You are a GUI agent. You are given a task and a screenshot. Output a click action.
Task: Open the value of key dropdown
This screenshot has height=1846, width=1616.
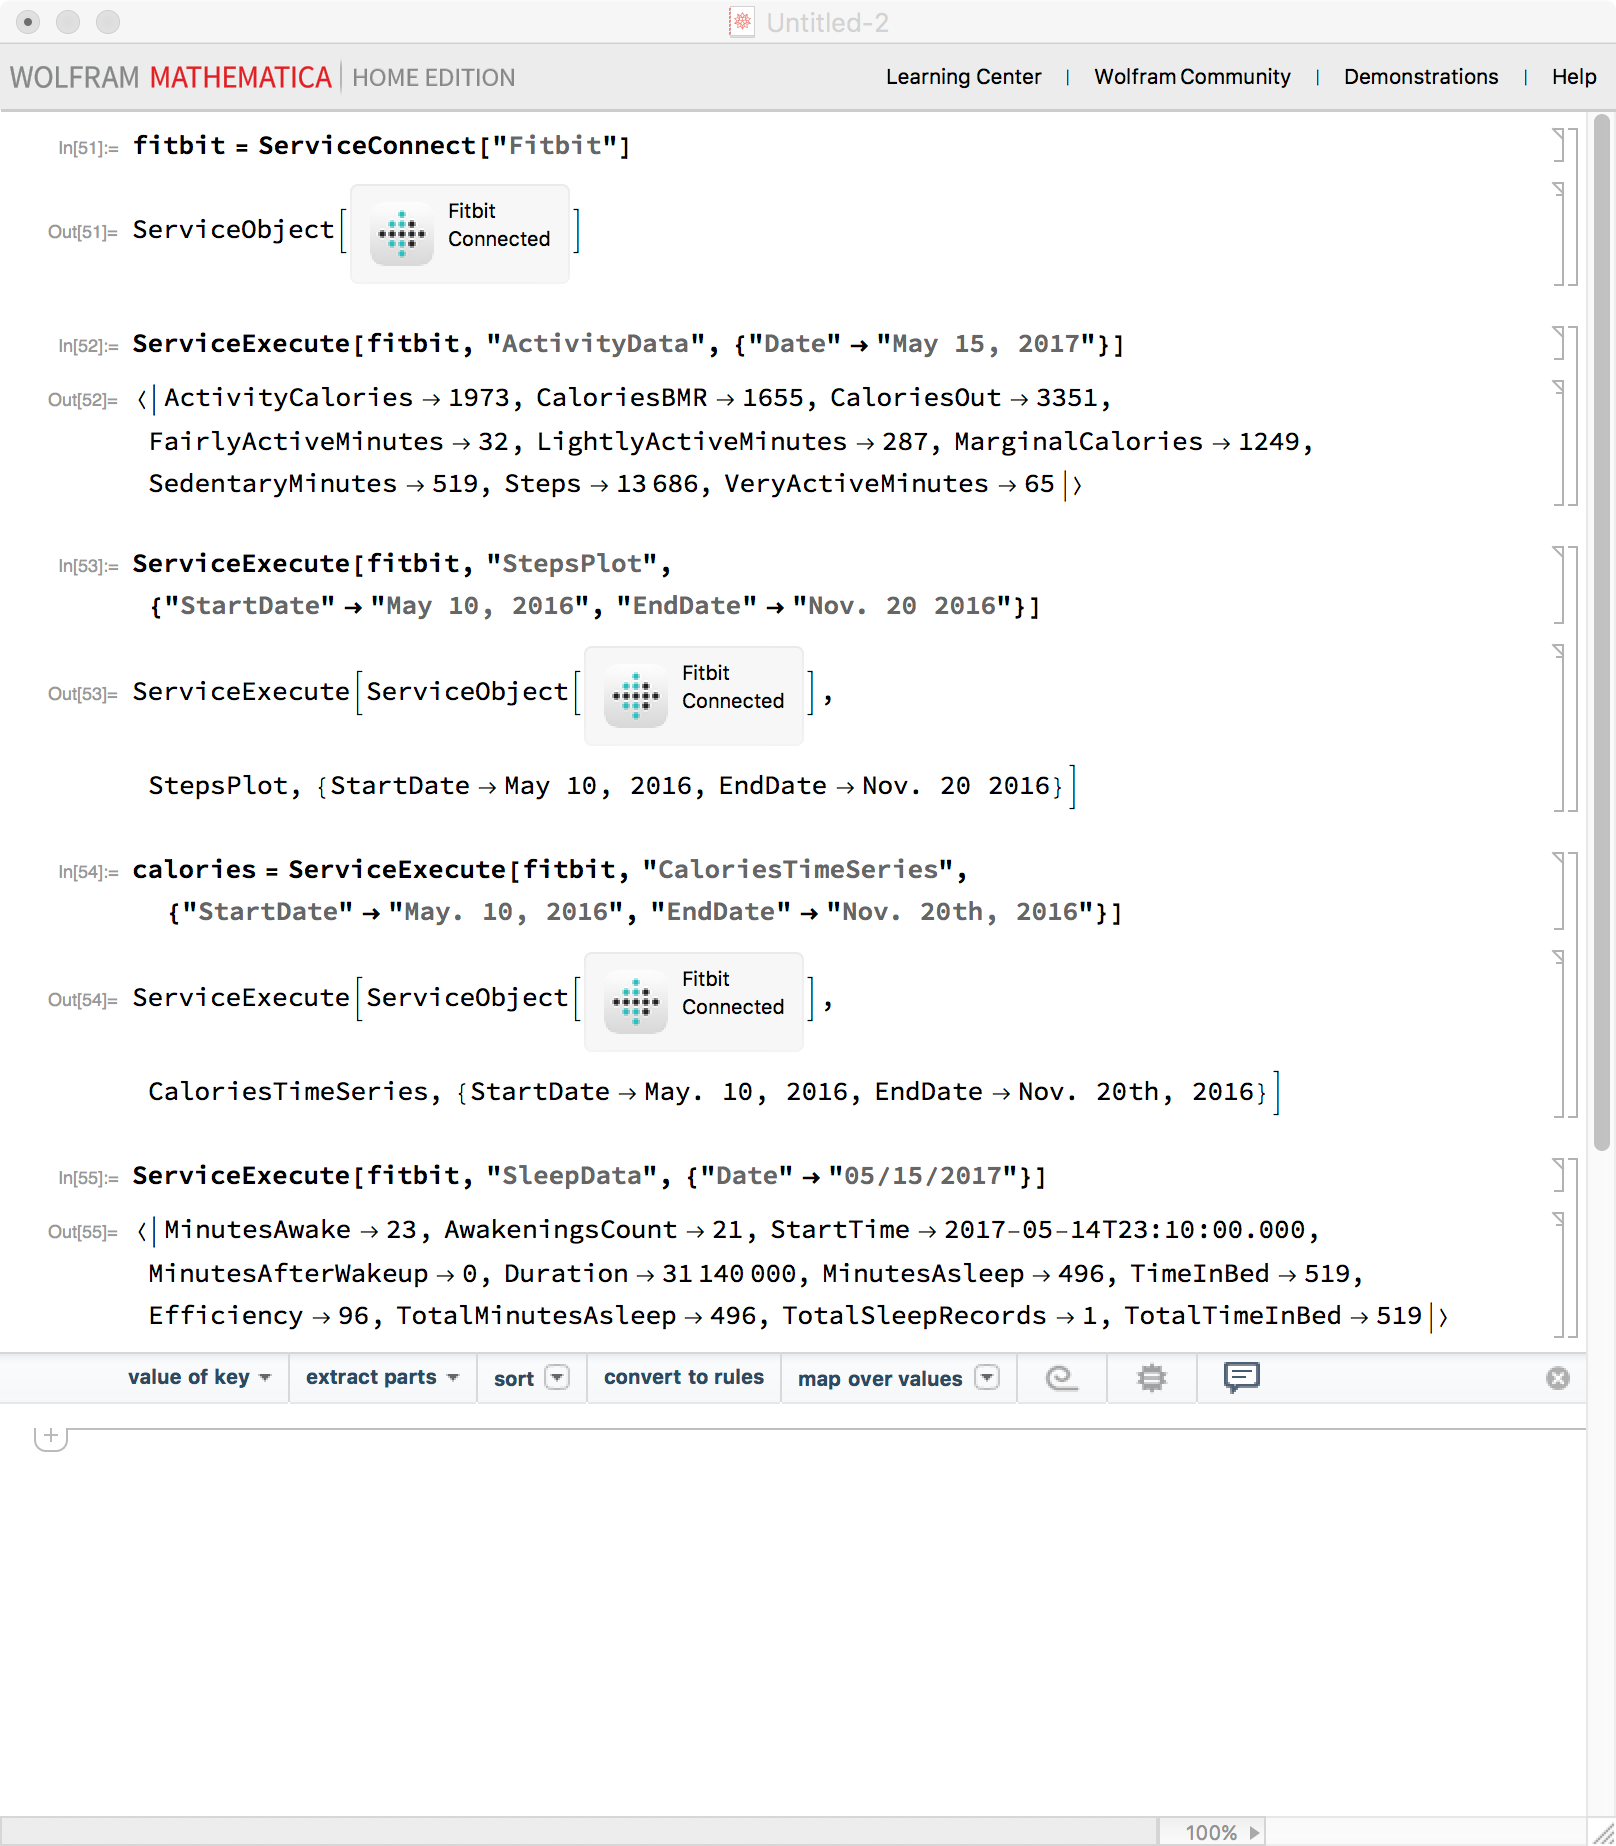(x=199, y=1377)
